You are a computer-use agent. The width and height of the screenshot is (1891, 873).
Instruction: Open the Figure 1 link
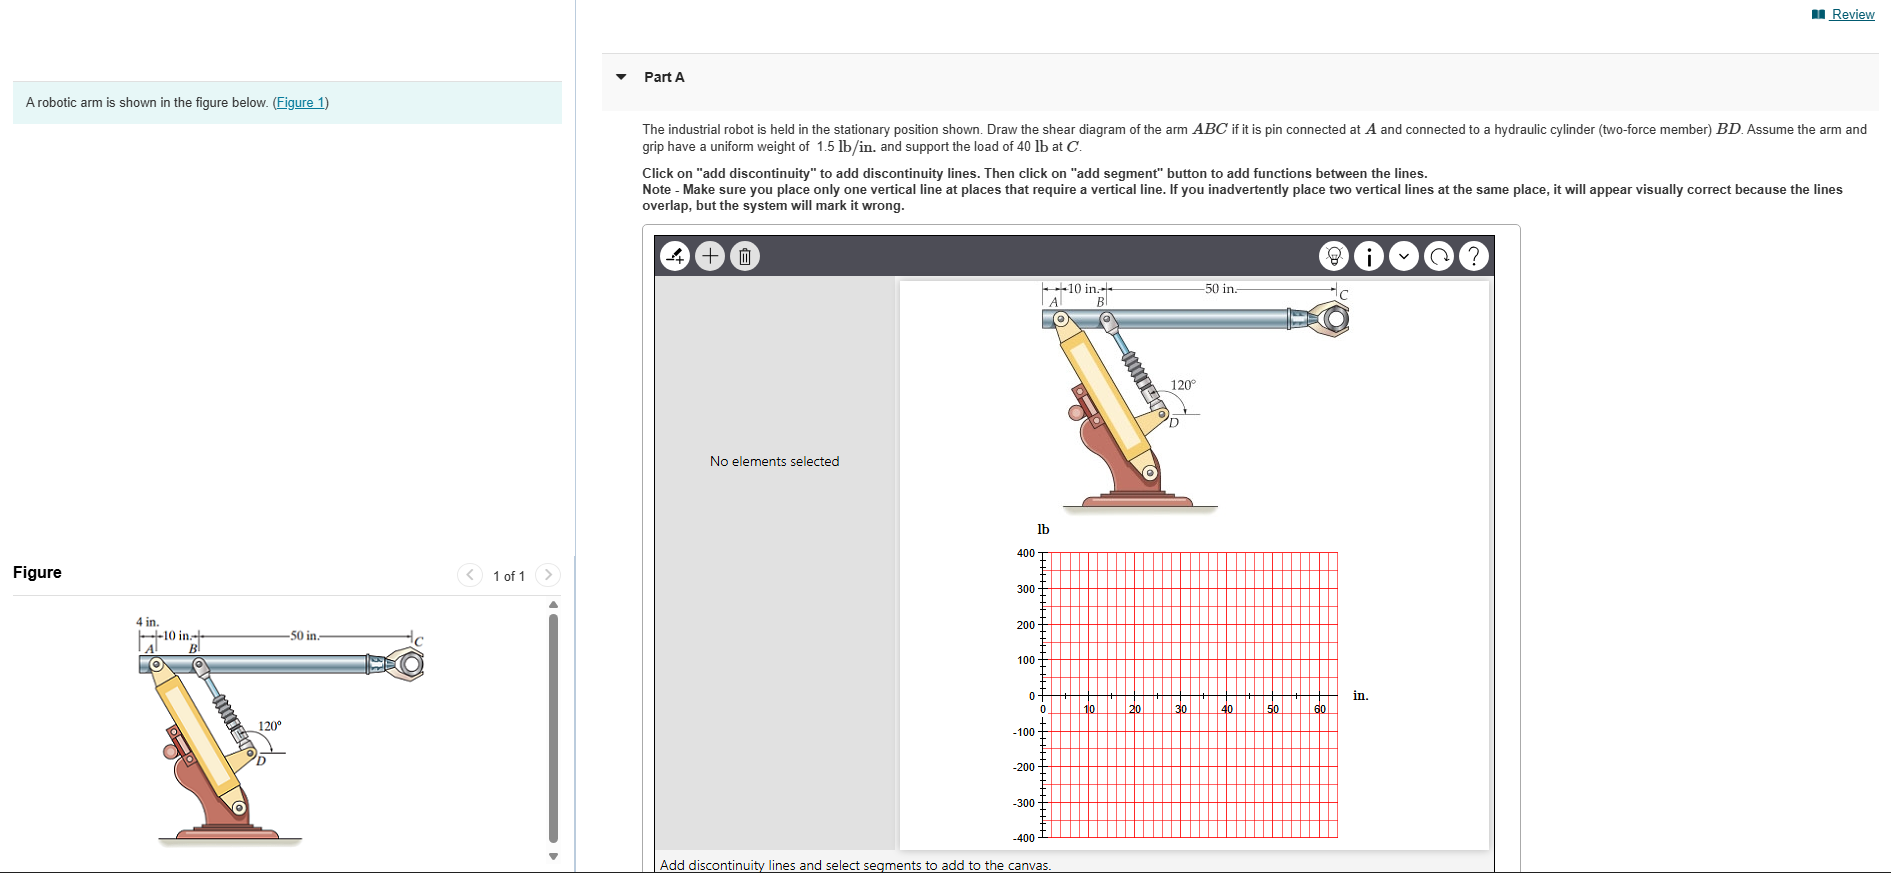pyautogui.click(x=301, y=103)
